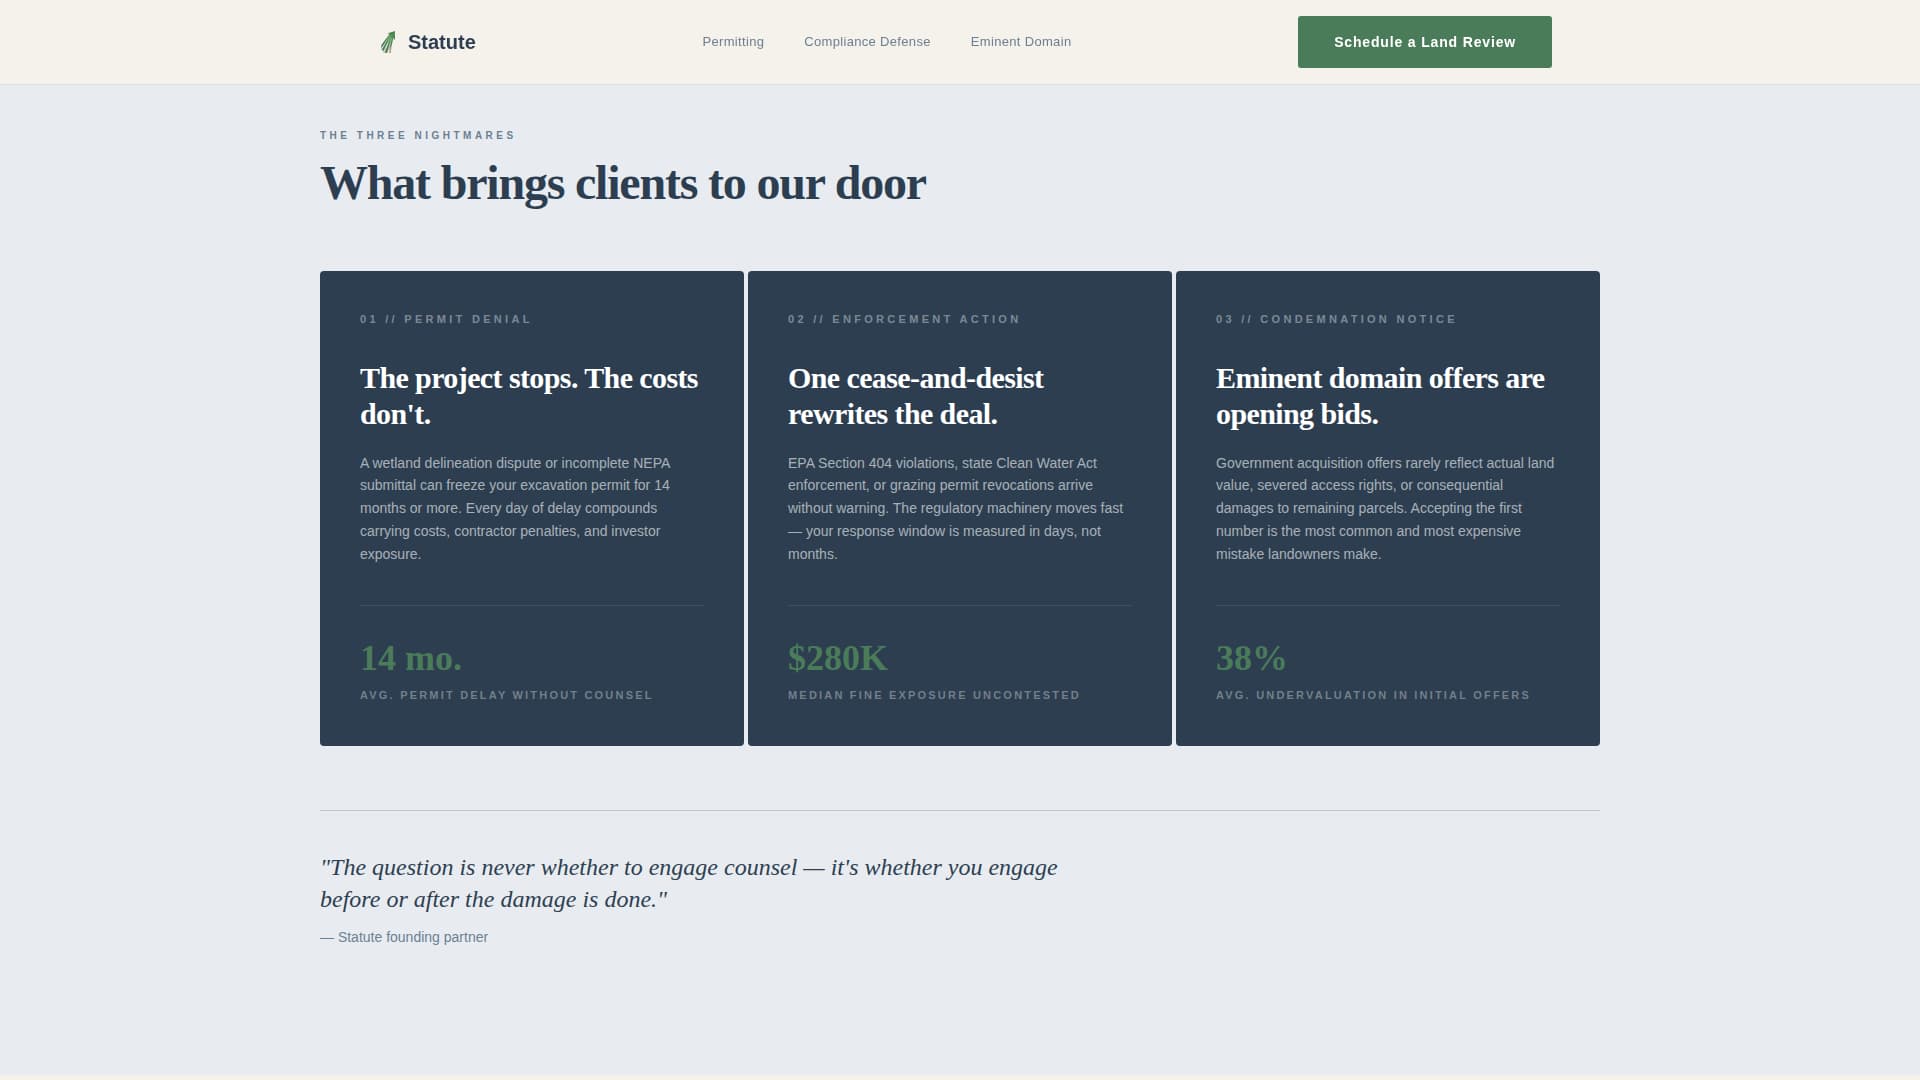Select the '14 mo.' statistic
The width and height of the screenshot is (1920, 1080).
pos(410,658)
